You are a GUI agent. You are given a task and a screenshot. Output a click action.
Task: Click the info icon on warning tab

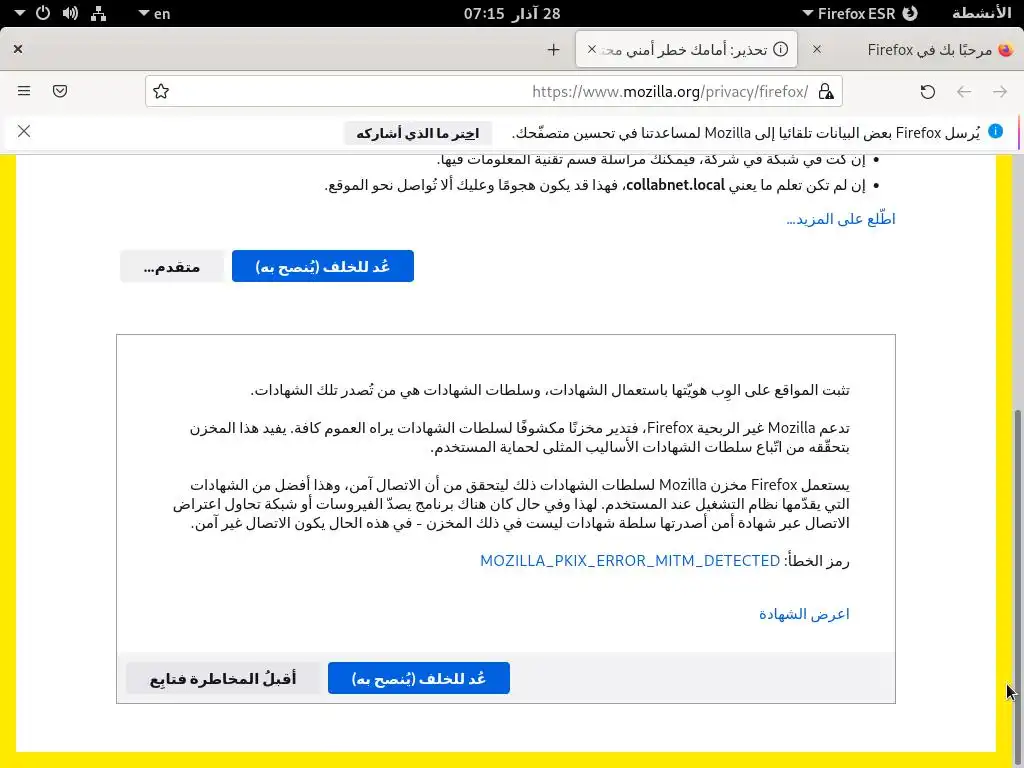(x=780, y=50)
